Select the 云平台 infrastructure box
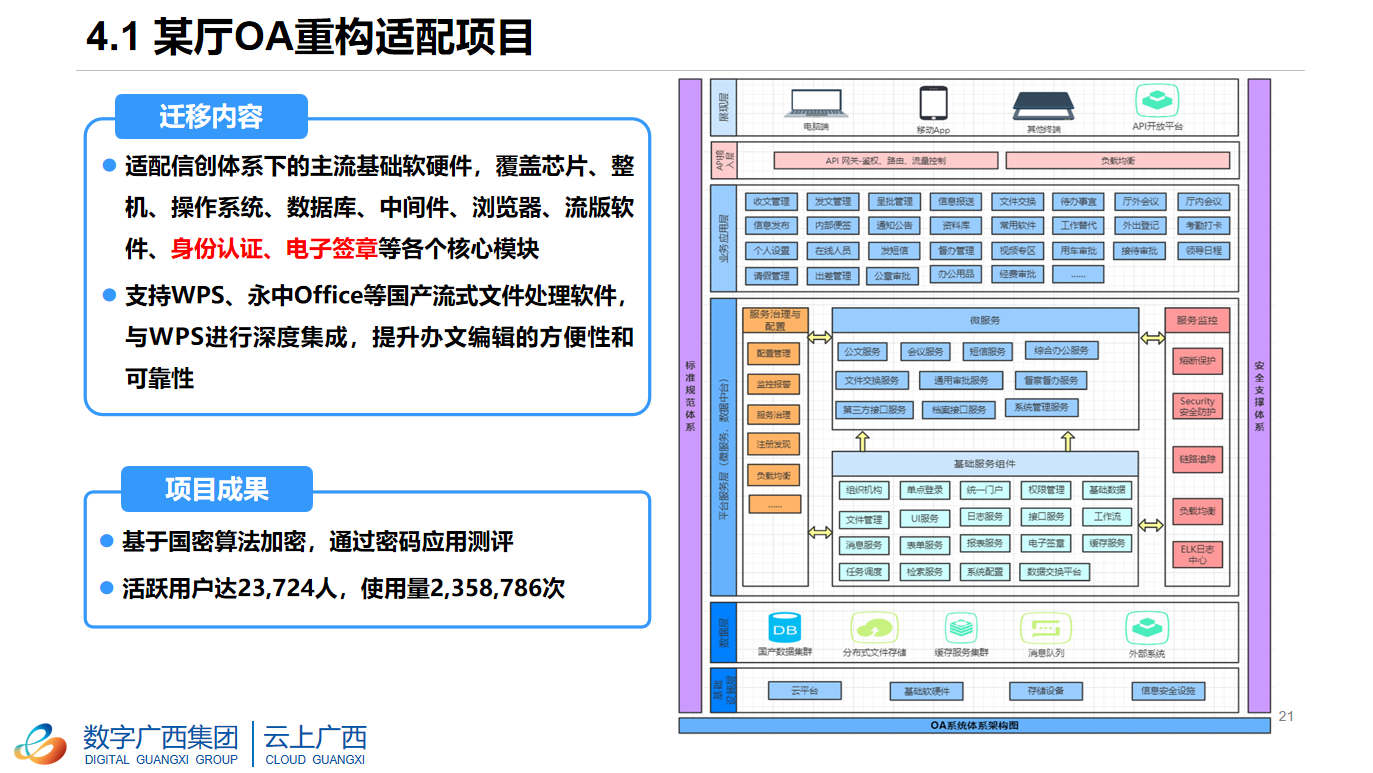This screenshot has width=1373, height=773. point(805,690)
